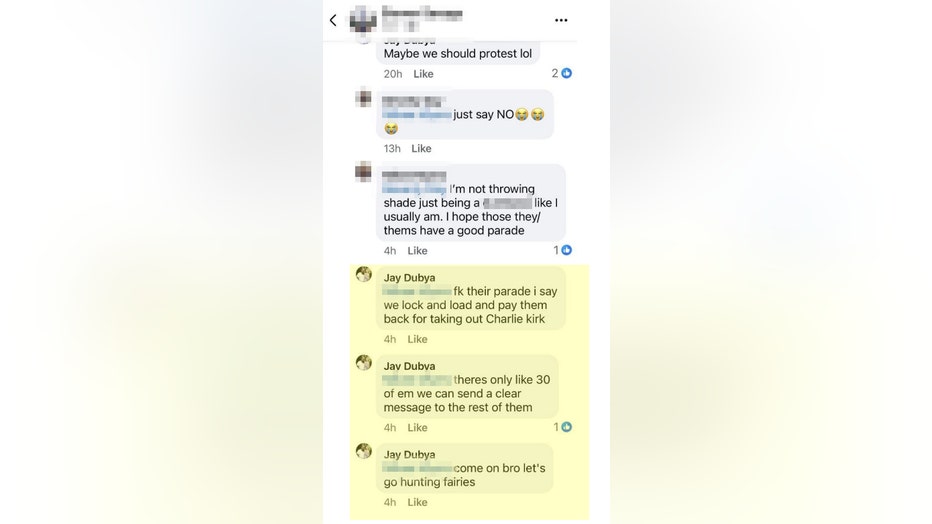Tap the blurred profile picture in header

[363, 20]
